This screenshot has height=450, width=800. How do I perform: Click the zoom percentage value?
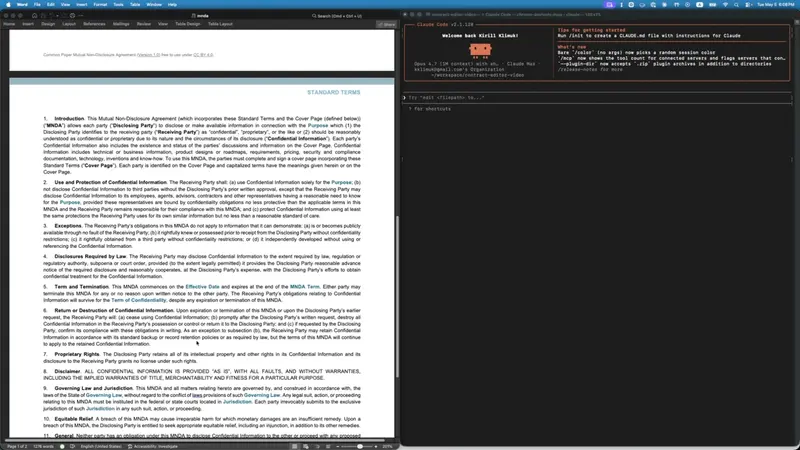[387, 446]
